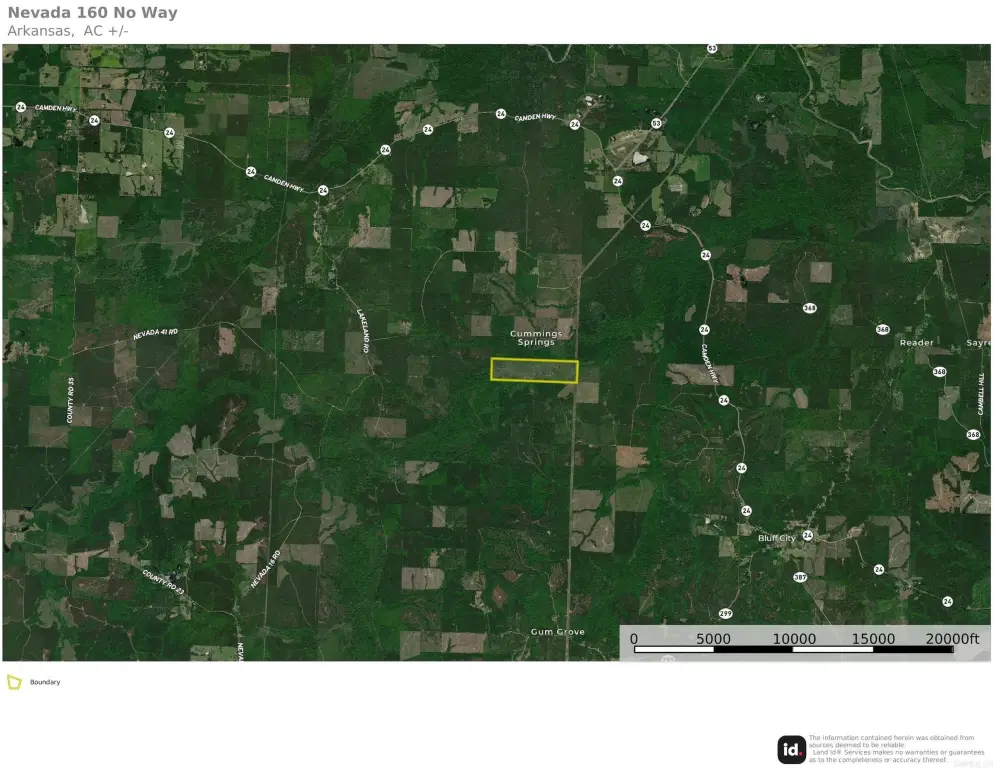Click the Route 368 marker nearest Reader label
The height and width of the screenshot is (768, 993).
pos(882,329)
